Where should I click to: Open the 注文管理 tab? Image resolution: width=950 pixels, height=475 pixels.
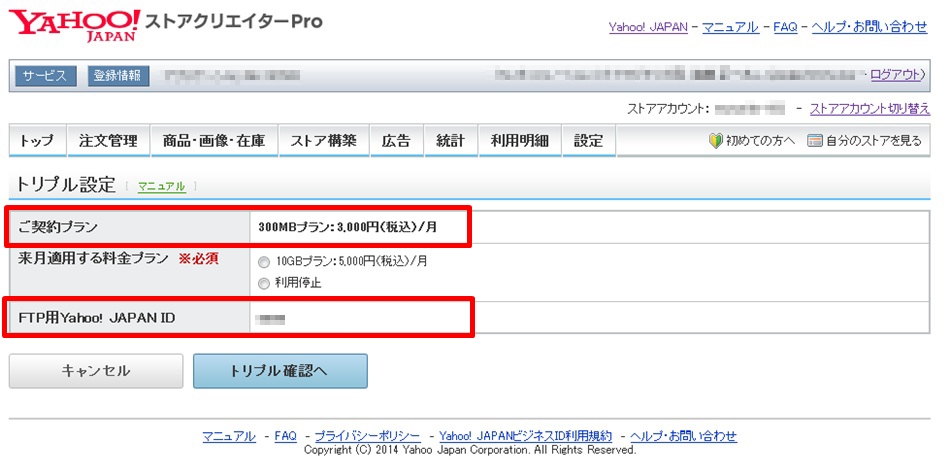click(x=108, y=141)
